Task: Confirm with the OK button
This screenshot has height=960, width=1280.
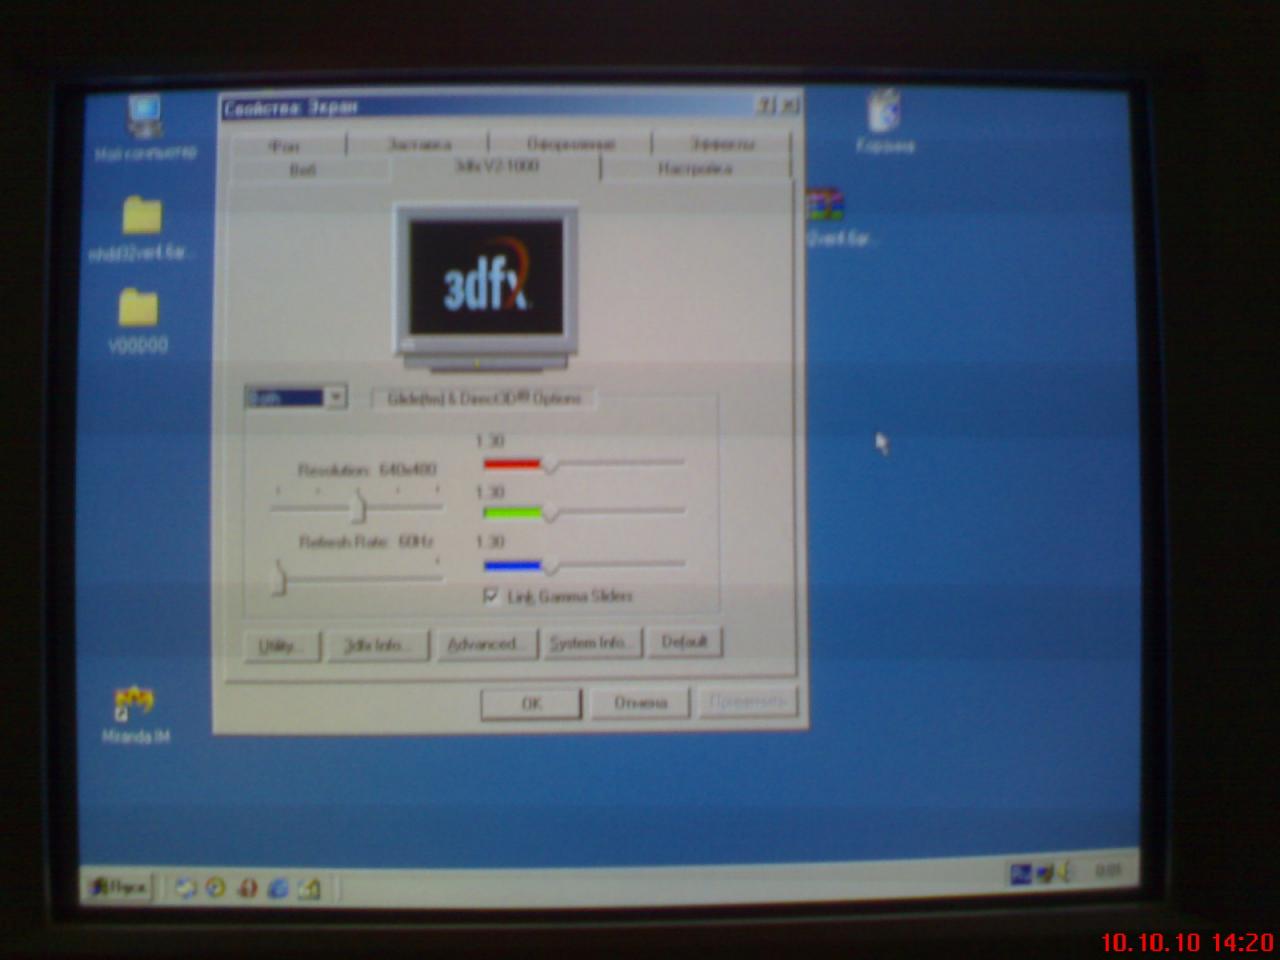Action: pyautogui.click(x=531, y=704)
